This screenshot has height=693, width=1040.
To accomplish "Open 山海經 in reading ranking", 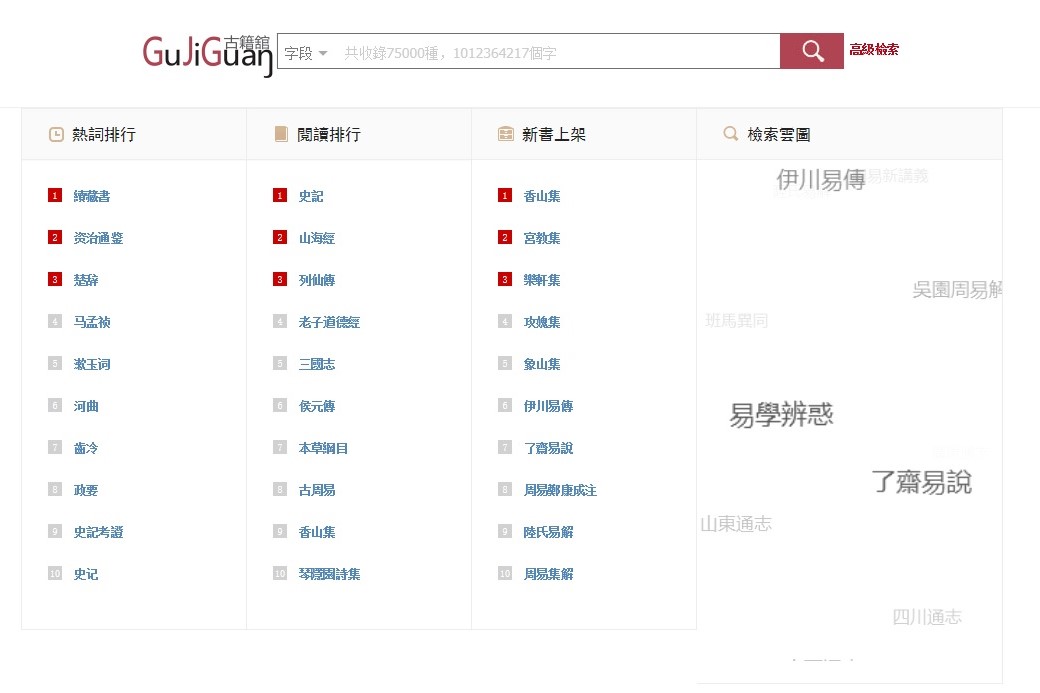I will [x=316, y=238].
